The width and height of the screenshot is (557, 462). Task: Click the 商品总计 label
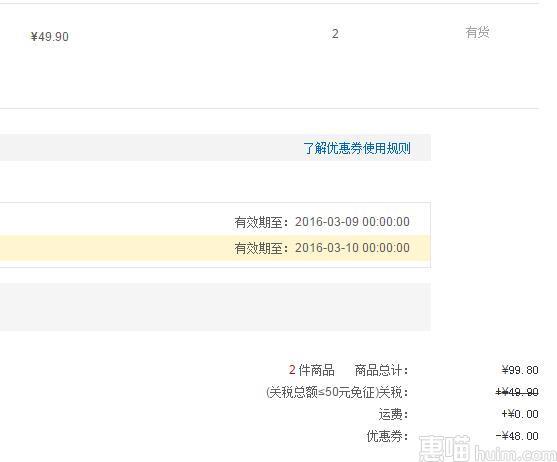(x=381, y=370)
